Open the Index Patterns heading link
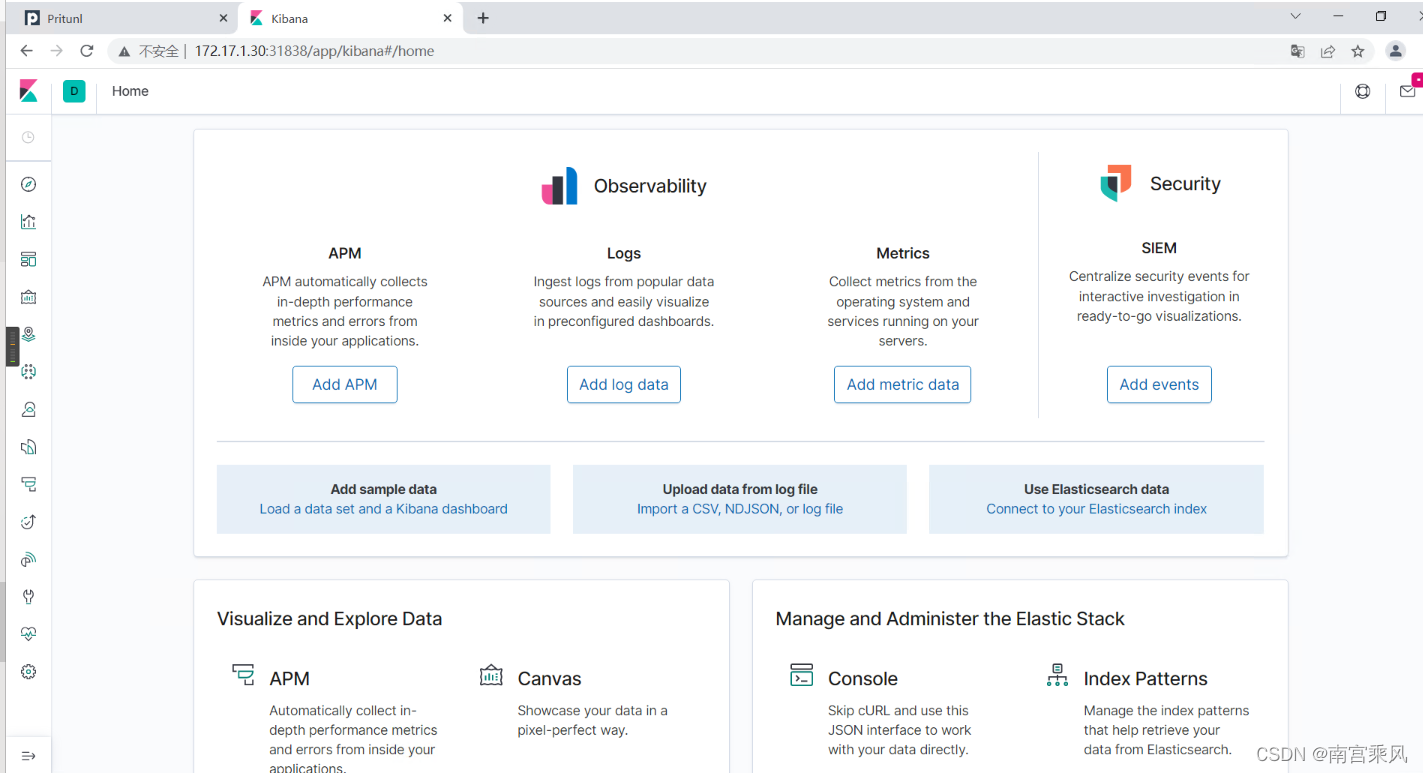1423x773 pixels. point(1146,679)
